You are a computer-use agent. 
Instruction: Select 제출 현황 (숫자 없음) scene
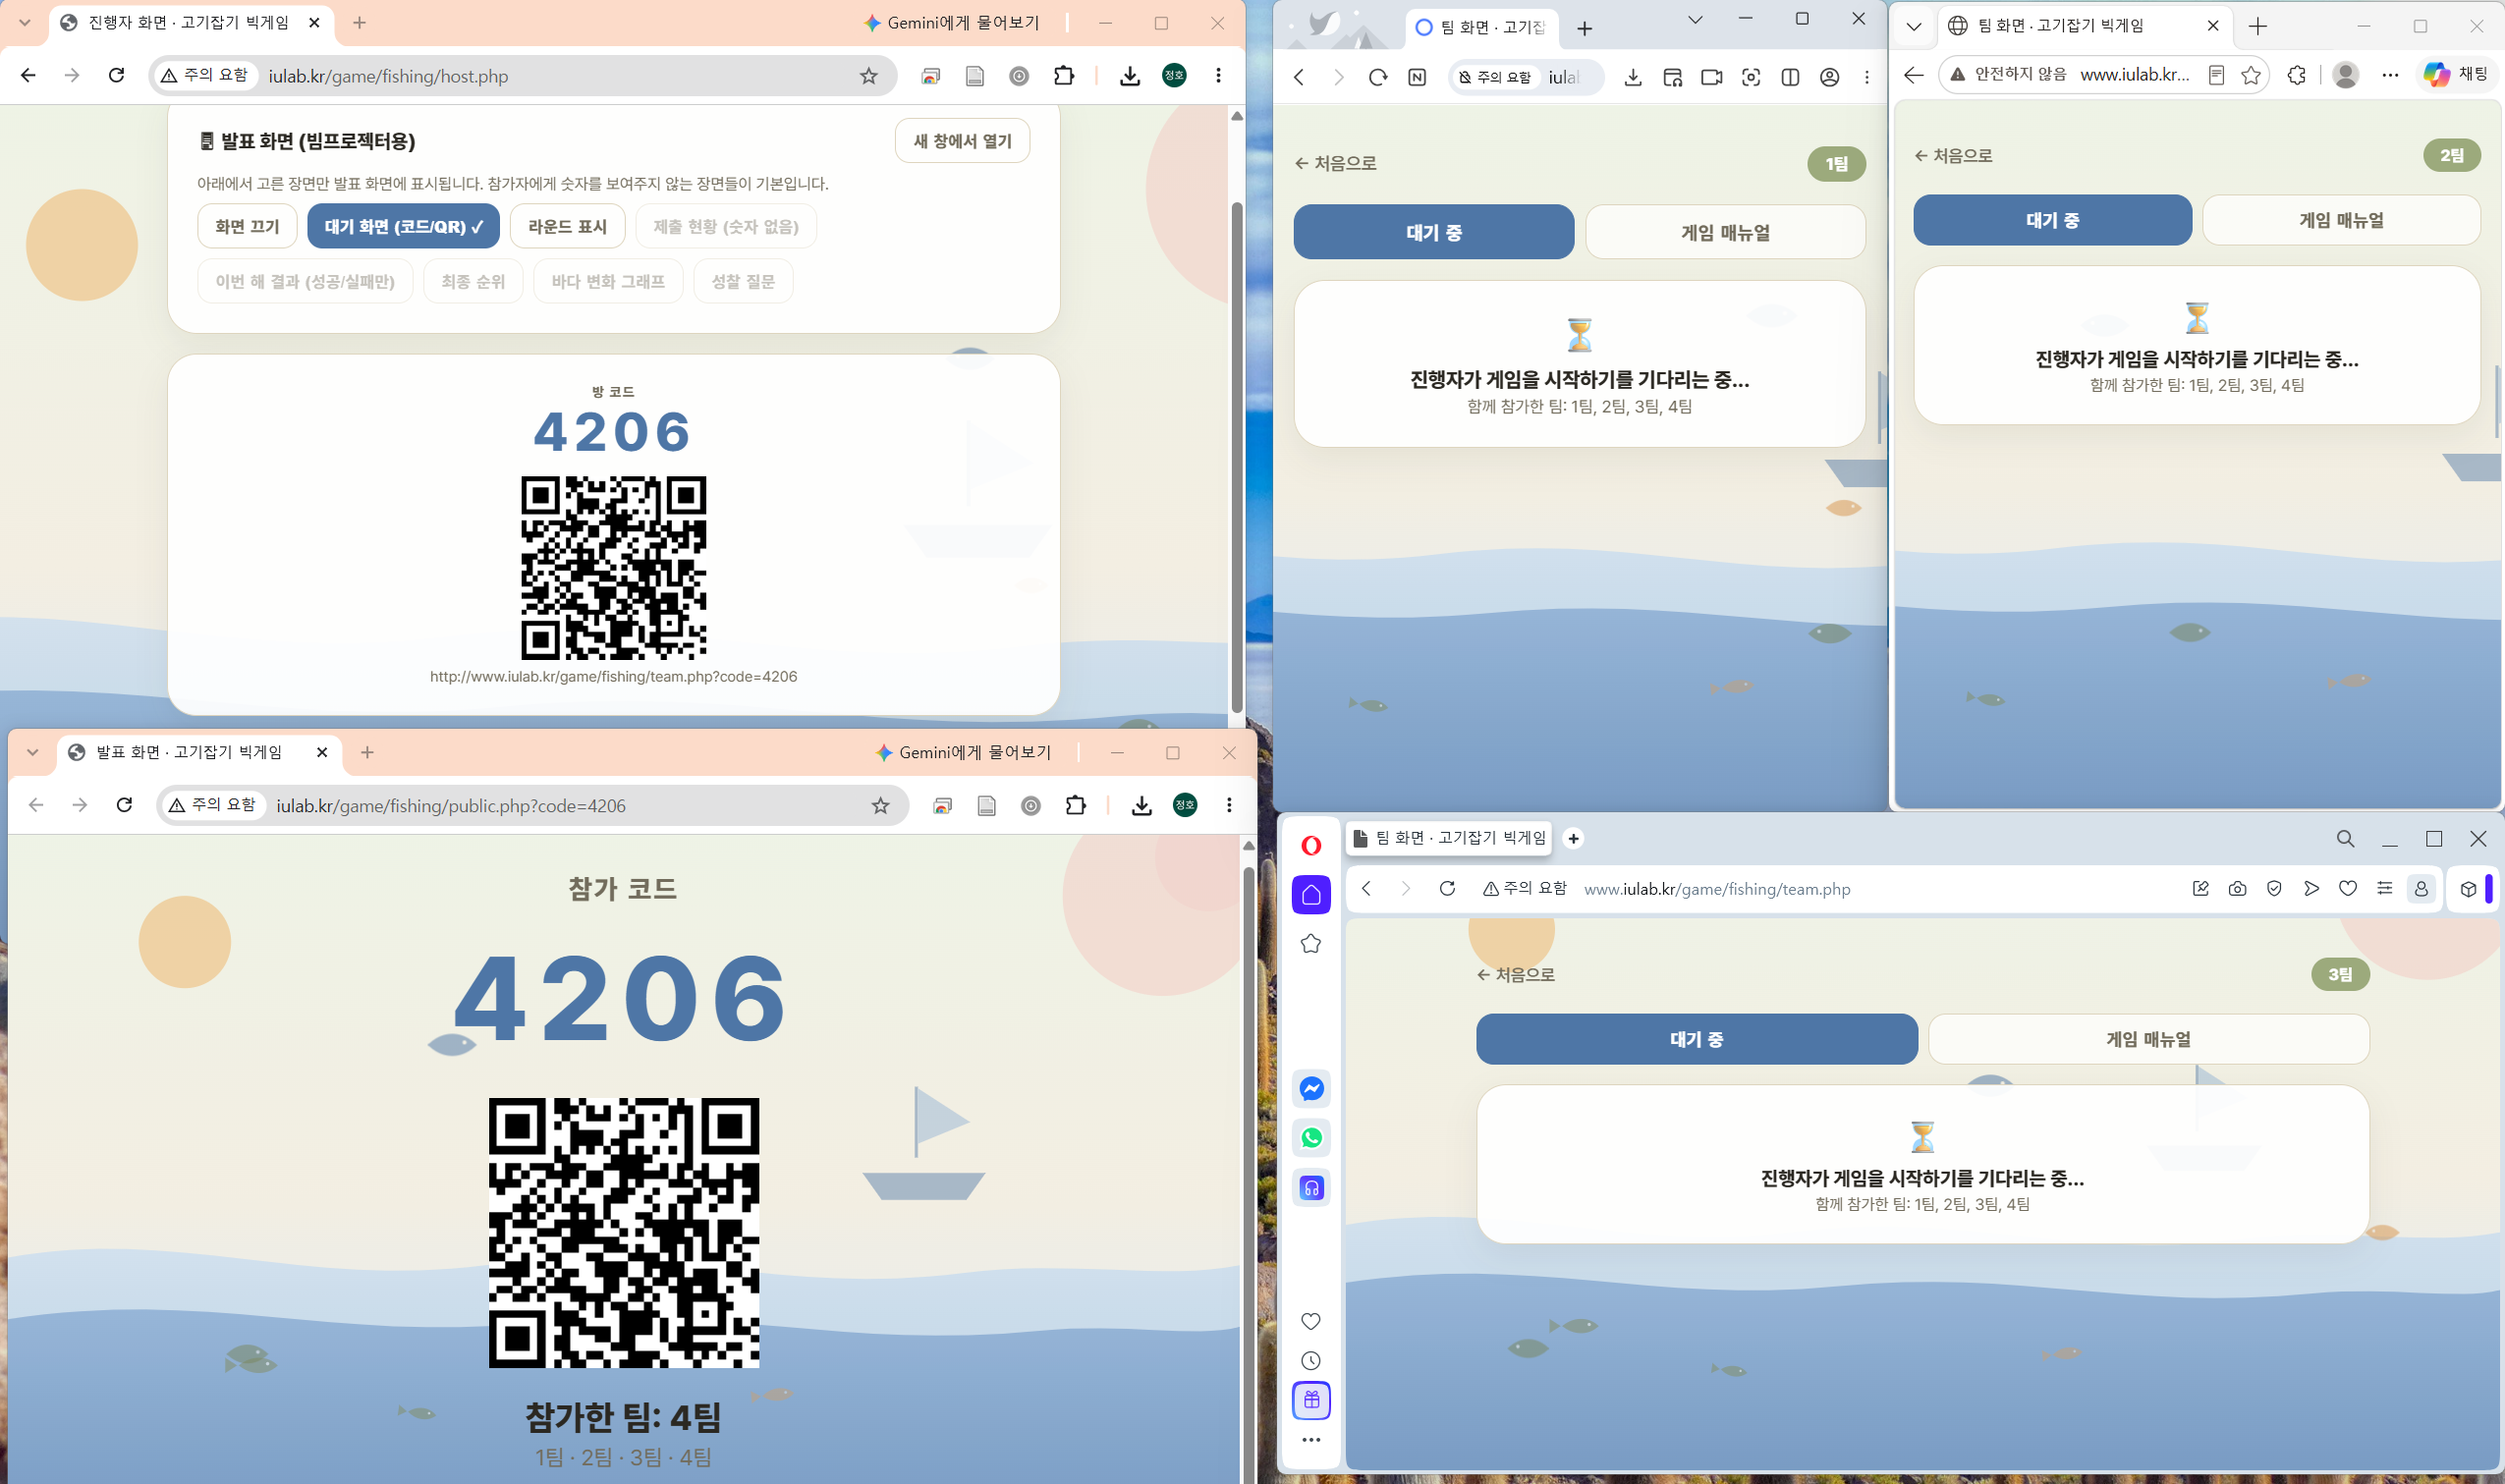(x=726, y=226)
